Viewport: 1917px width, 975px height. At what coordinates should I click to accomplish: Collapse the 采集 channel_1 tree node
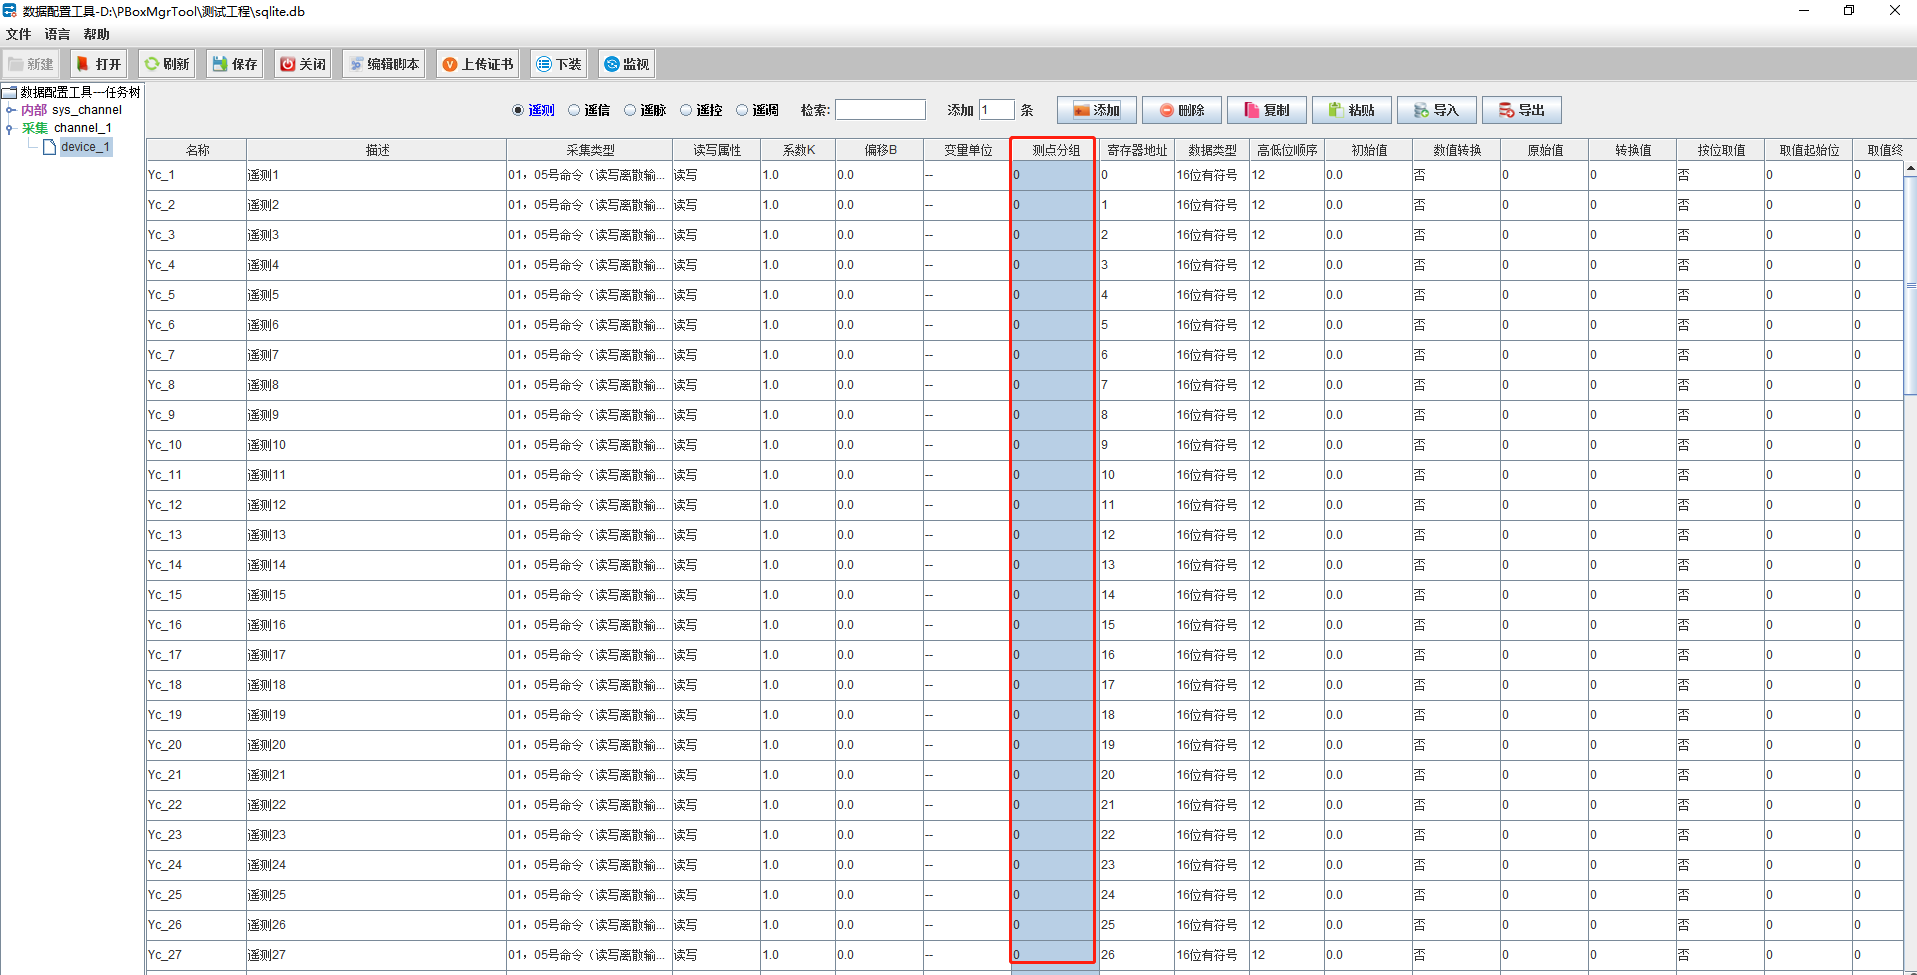tap(10, 128)
